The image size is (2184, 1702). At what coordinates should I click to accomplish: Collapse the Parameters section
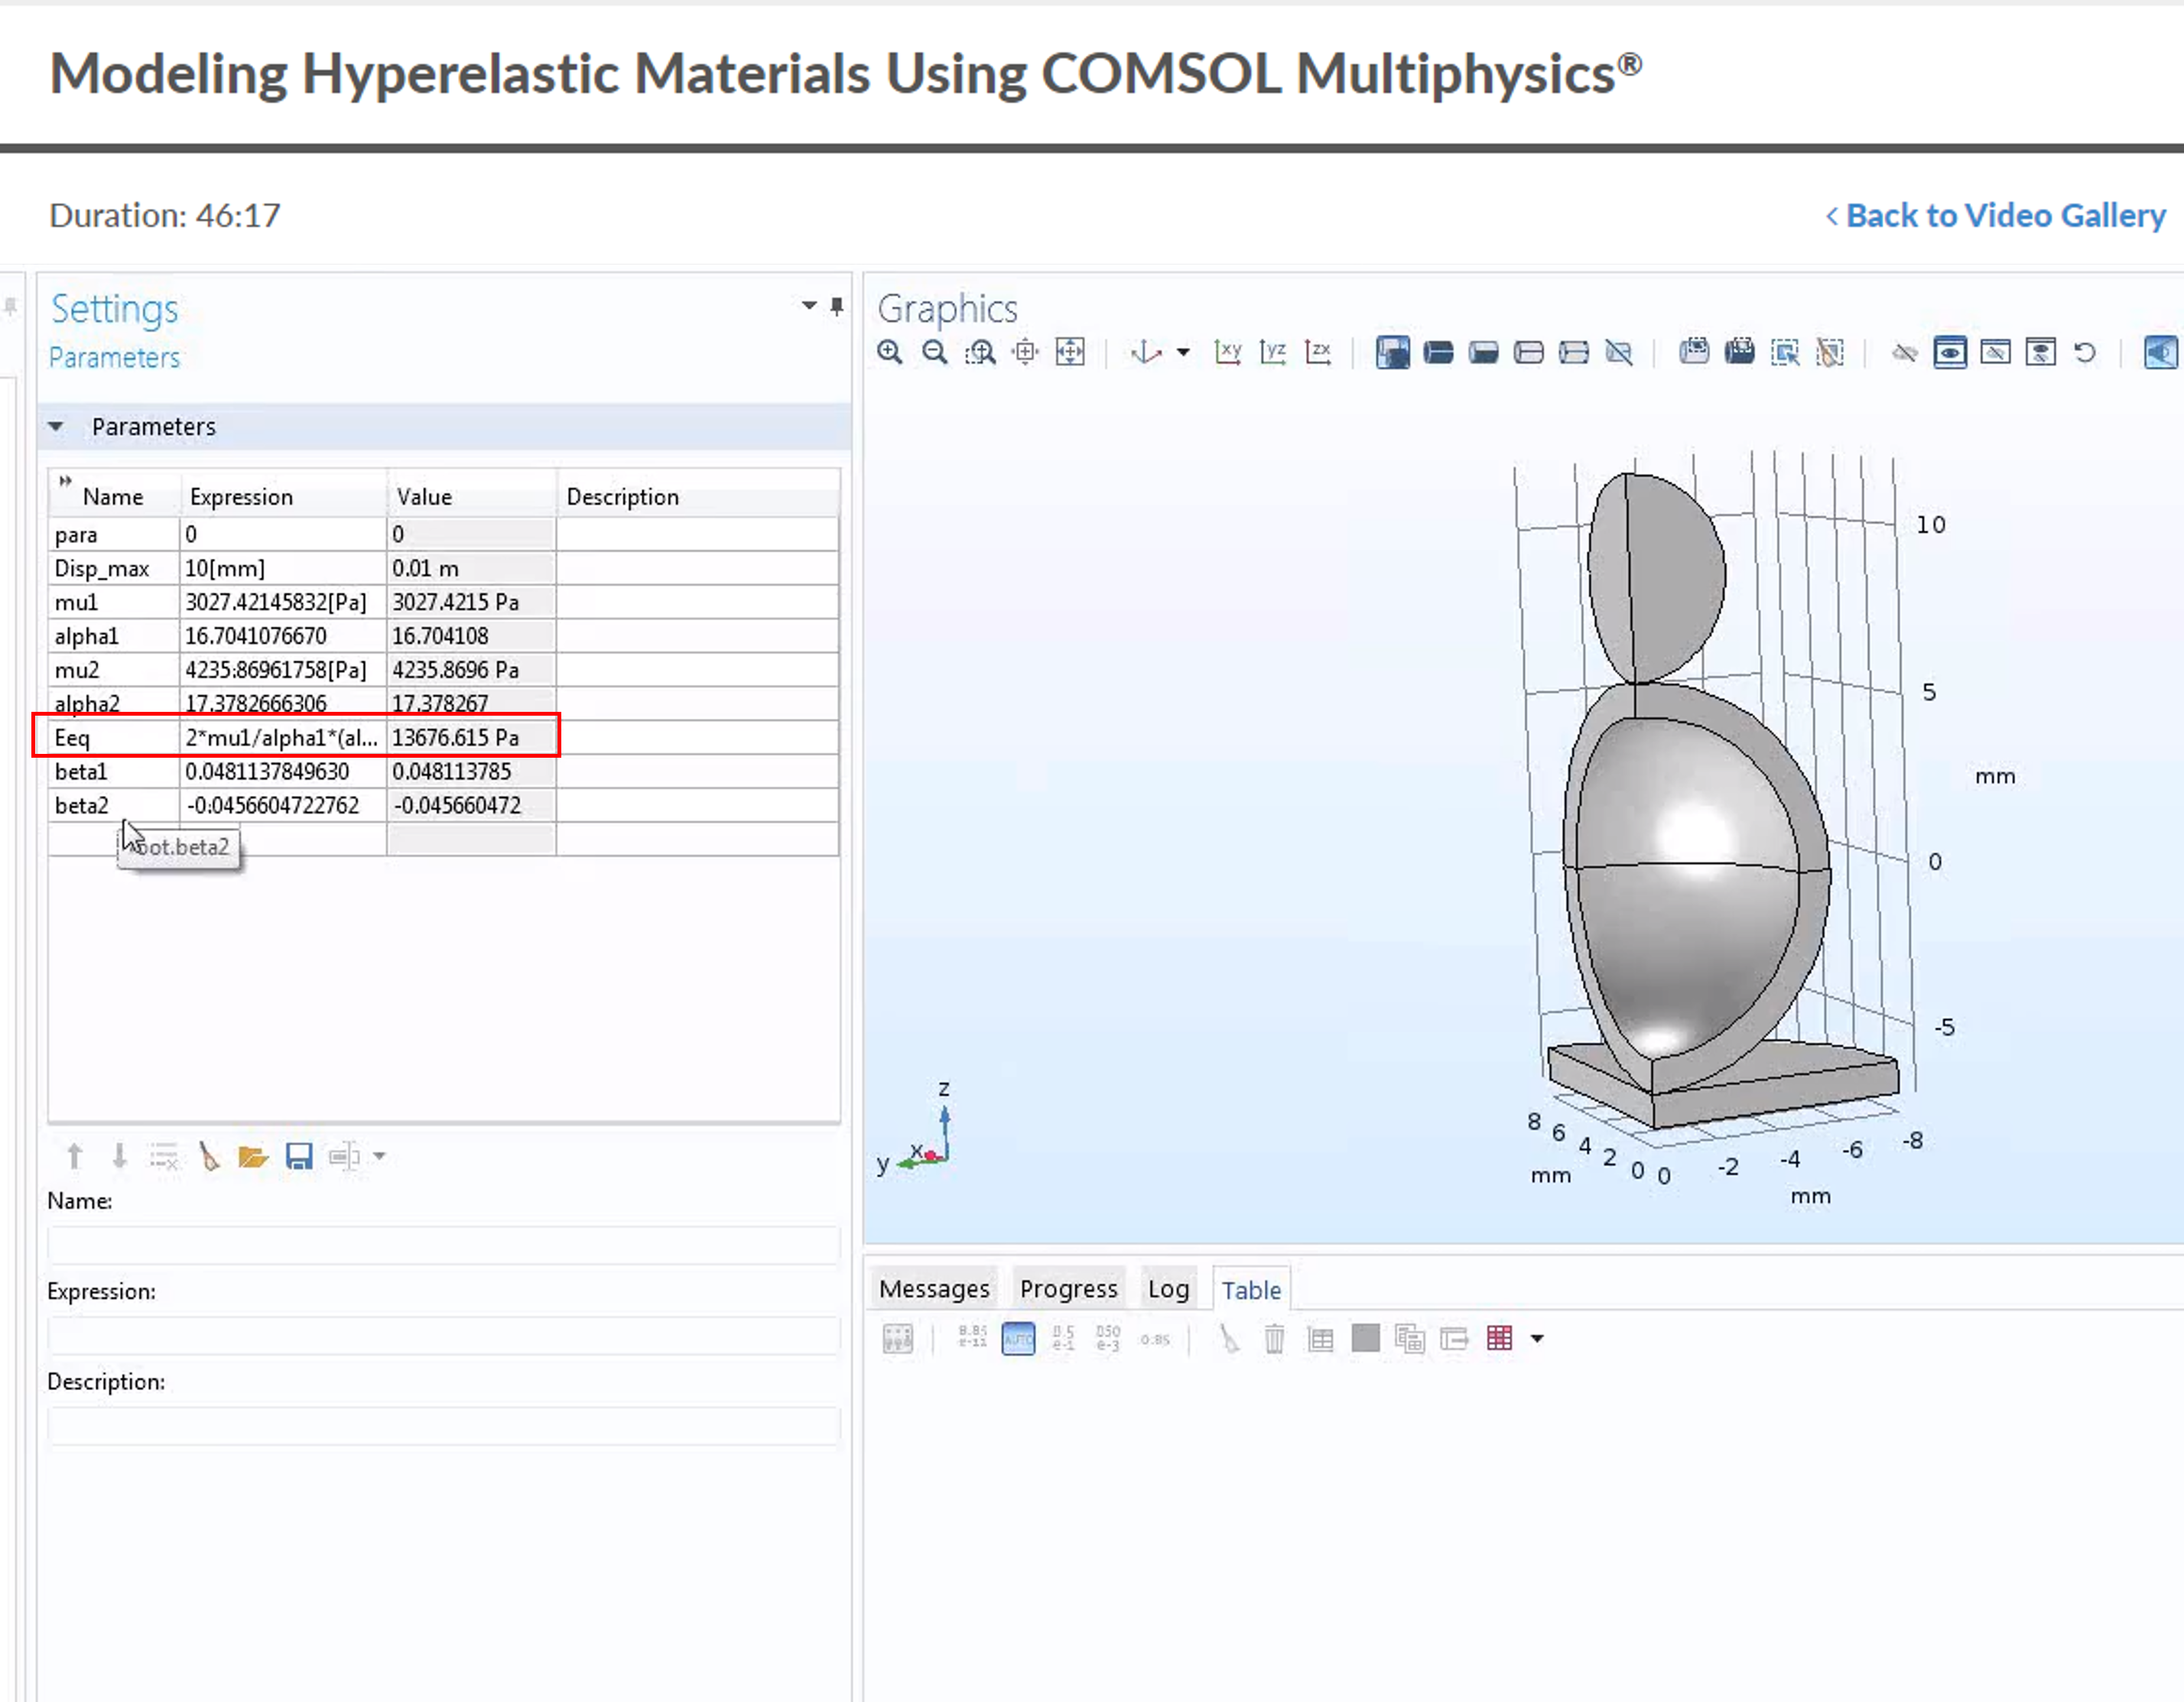pos(56,427)
